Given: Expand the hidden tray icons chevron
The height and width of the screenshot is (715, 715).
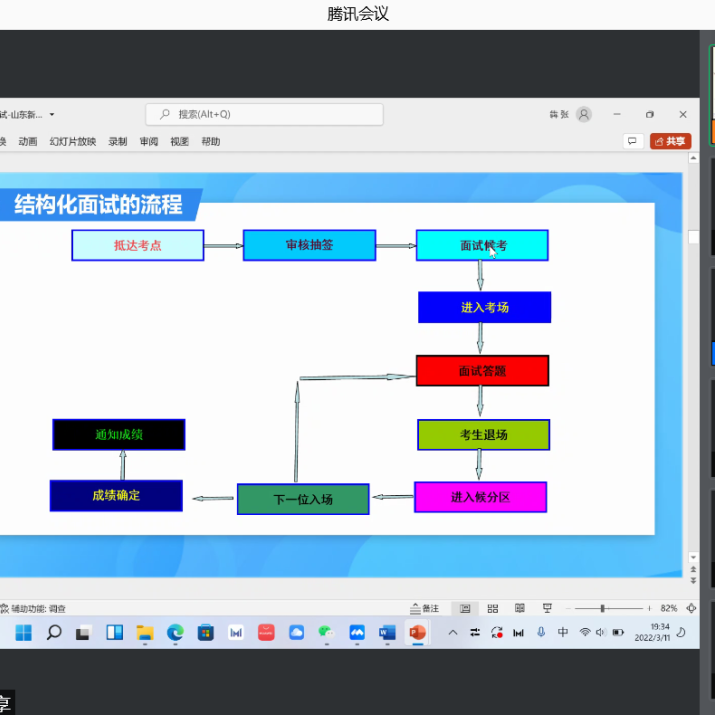Looking at the screenshot, I should click(x=453, y=632).
